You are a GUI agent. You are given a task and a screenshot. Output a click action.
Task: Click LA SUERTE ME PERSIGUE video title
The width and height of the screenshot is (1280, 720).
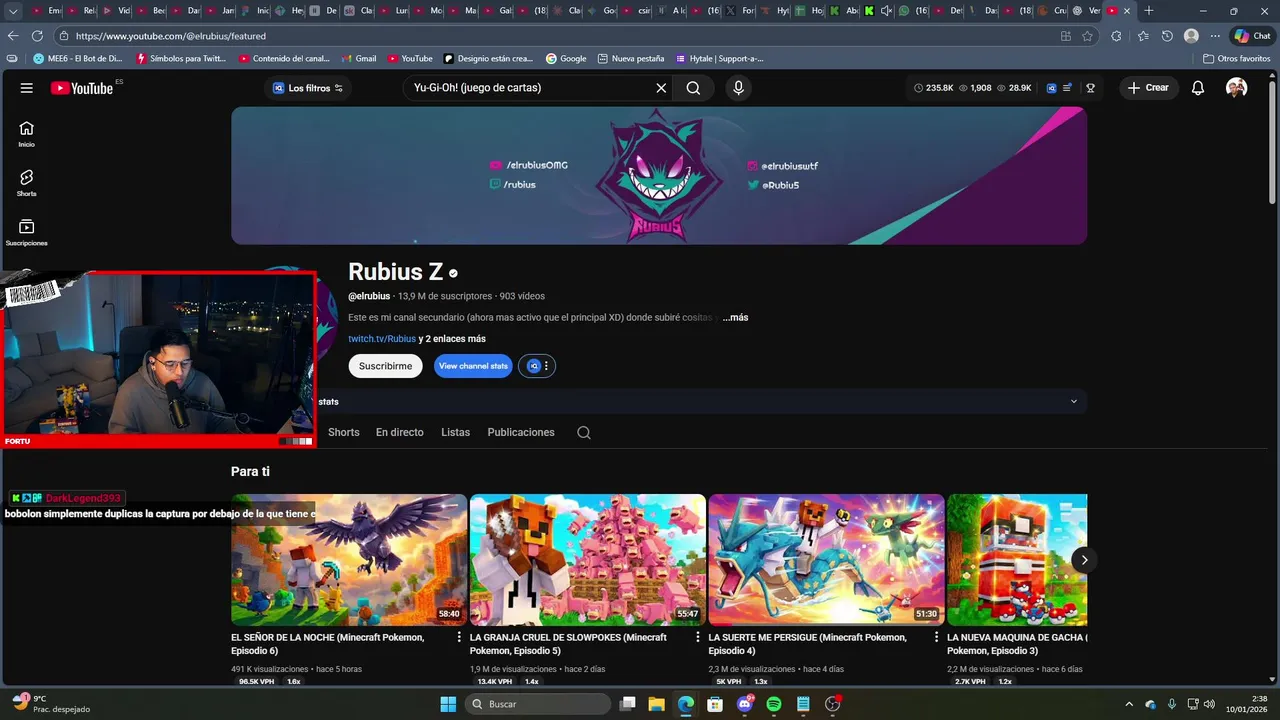pos(808,643)
